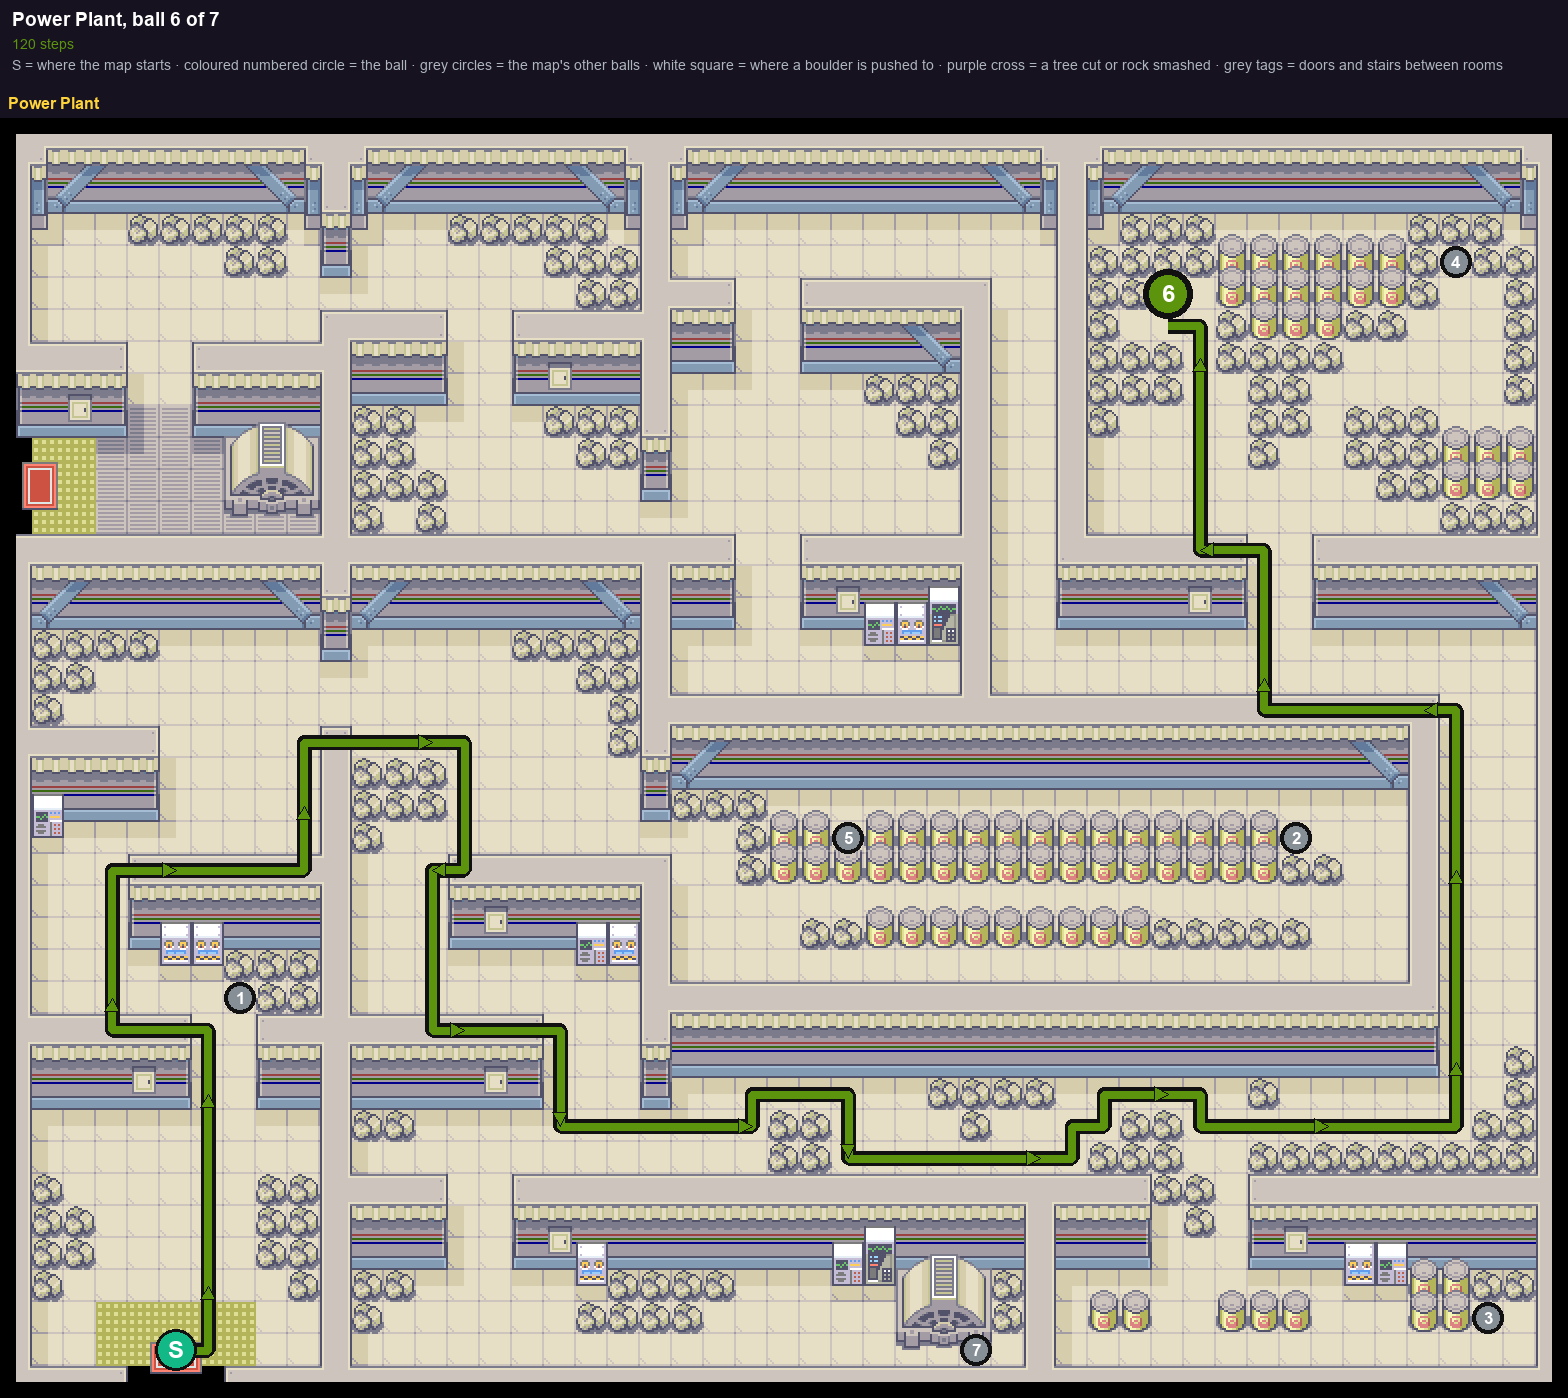Click the green S start marker
This screenshot has height=1398, width=1568.
click(176, 1350)
